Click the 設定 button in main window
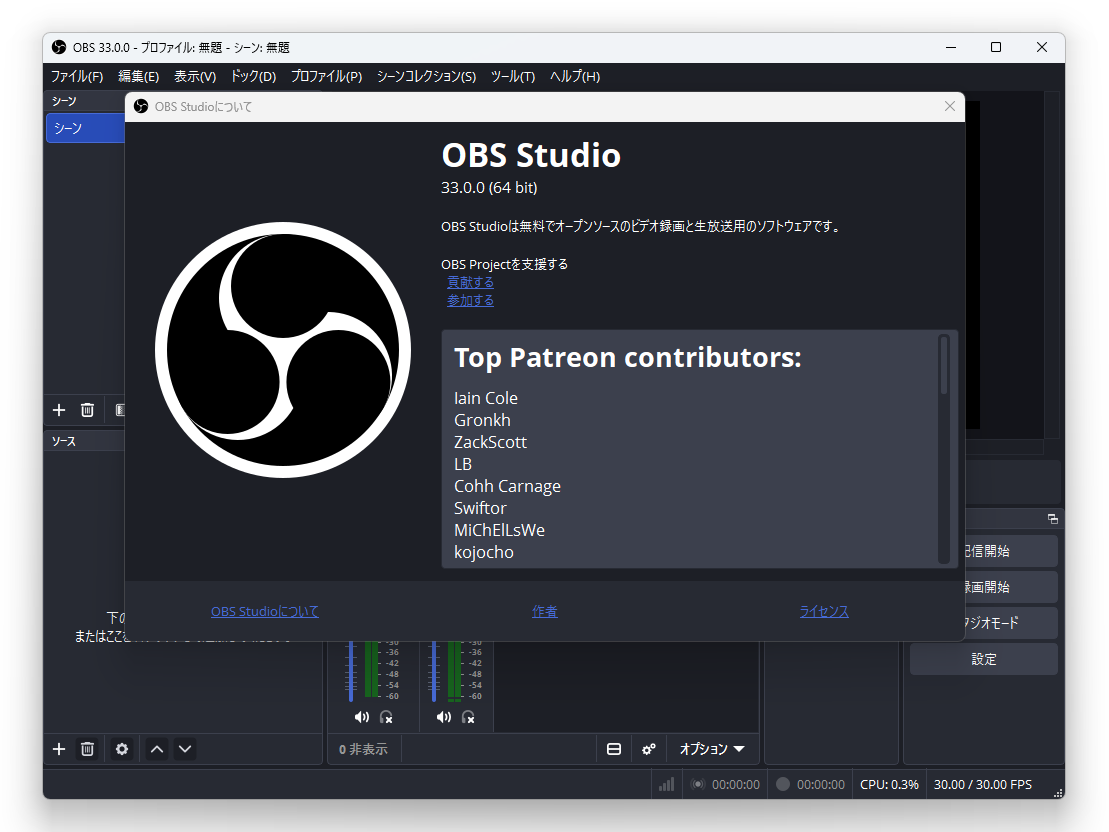 pos(984,659)
